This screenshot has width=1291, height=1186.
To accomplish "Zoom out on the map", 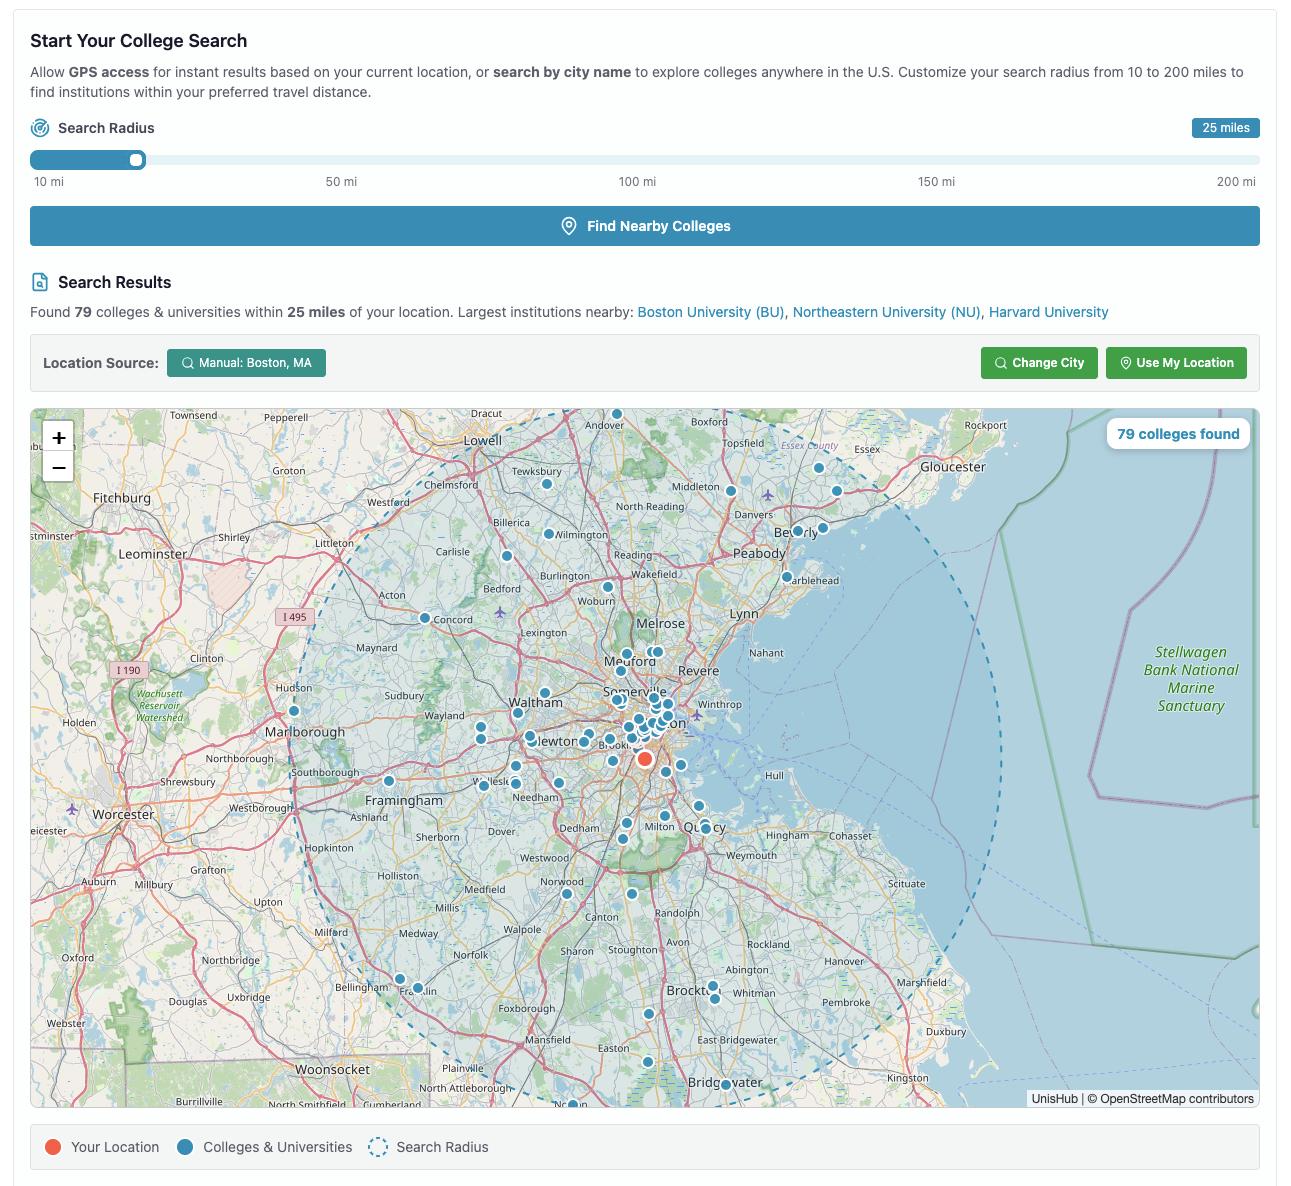I will [x=59, y=467].
